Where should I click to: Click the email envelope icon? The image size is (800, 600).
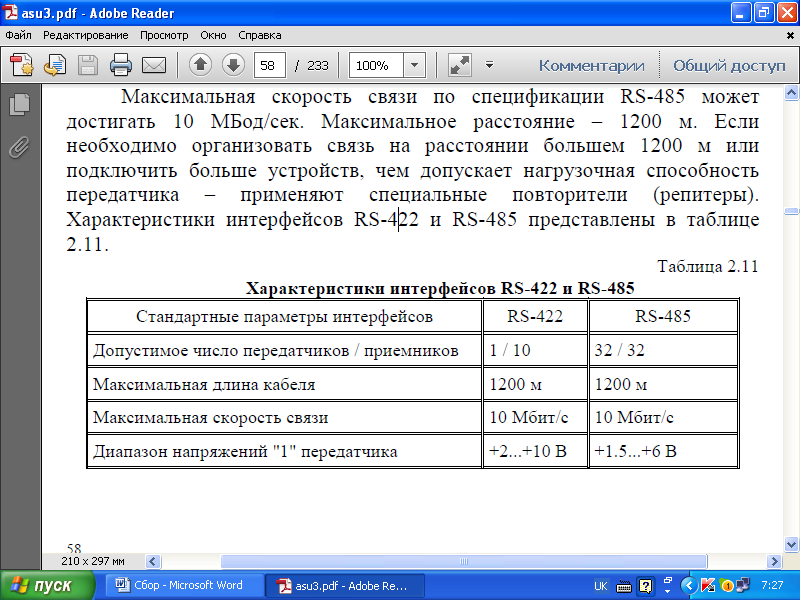tap(154, 65)
